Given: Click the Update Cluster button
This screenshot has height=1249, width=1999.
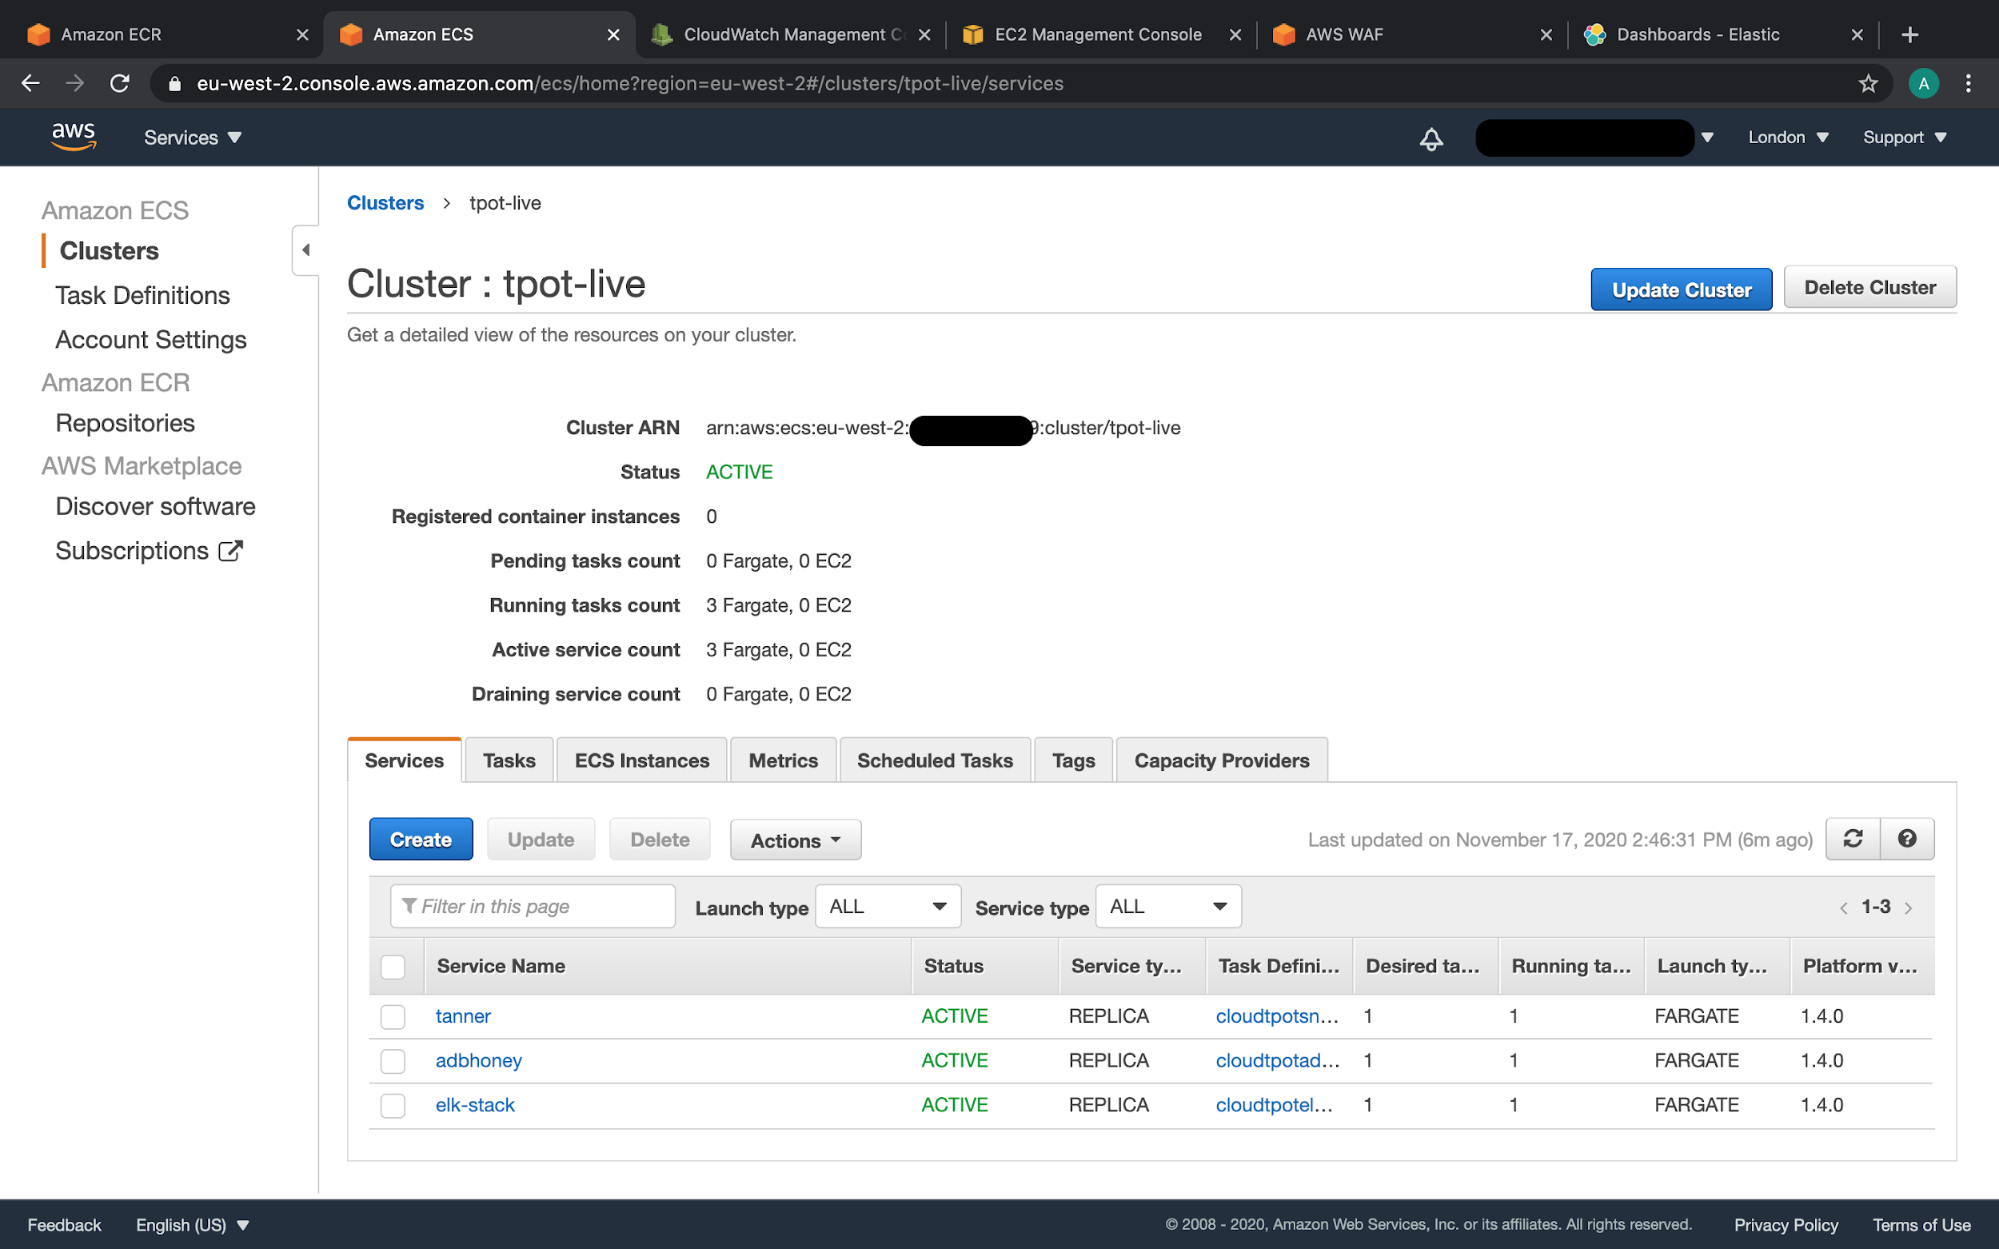Looking at the screenshot, I should pyautogui.click(x=1678, y=286).
